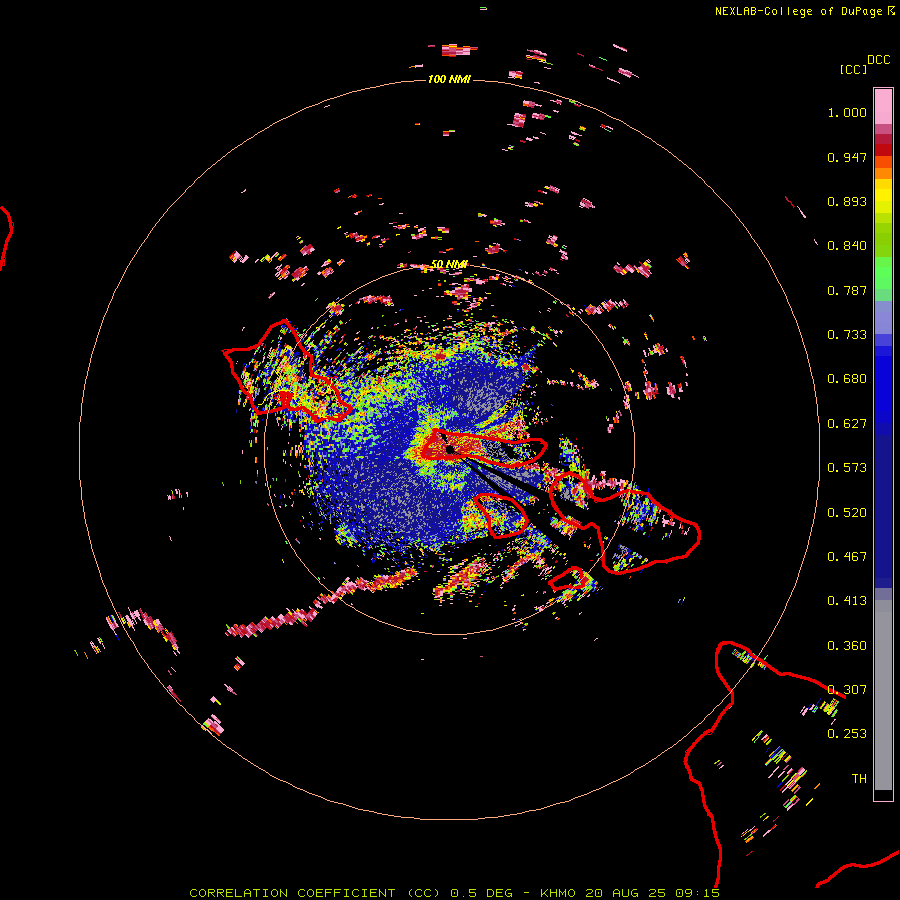The width and height of the screenshot is (900, 900).
Task: Pick the bright blue color bar segment
Action: pos(883,390)
